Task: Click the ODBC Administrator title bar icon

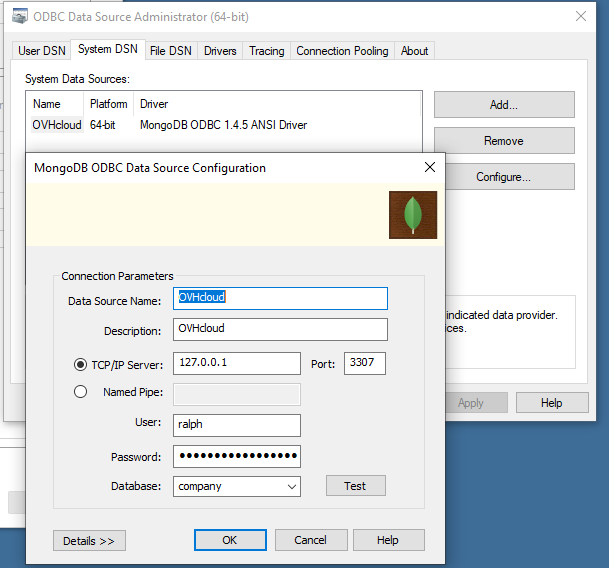Action: 19,17
